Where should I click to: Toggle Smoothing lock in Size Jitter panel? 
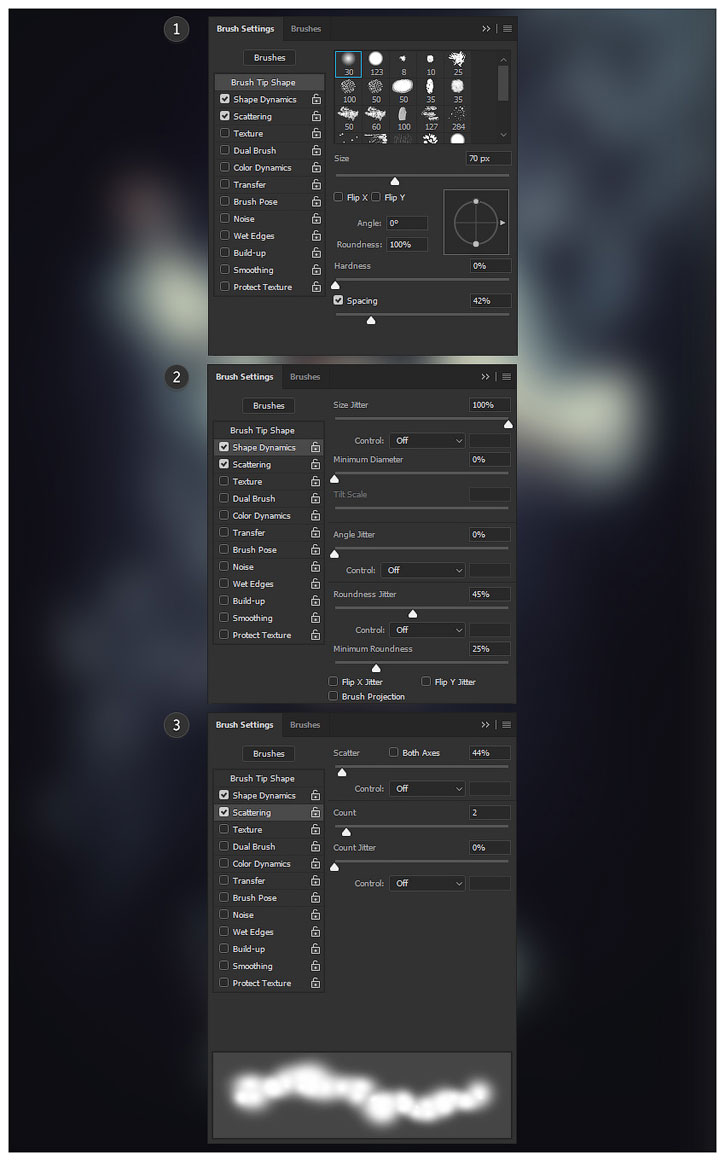click(x=315, y=618)
